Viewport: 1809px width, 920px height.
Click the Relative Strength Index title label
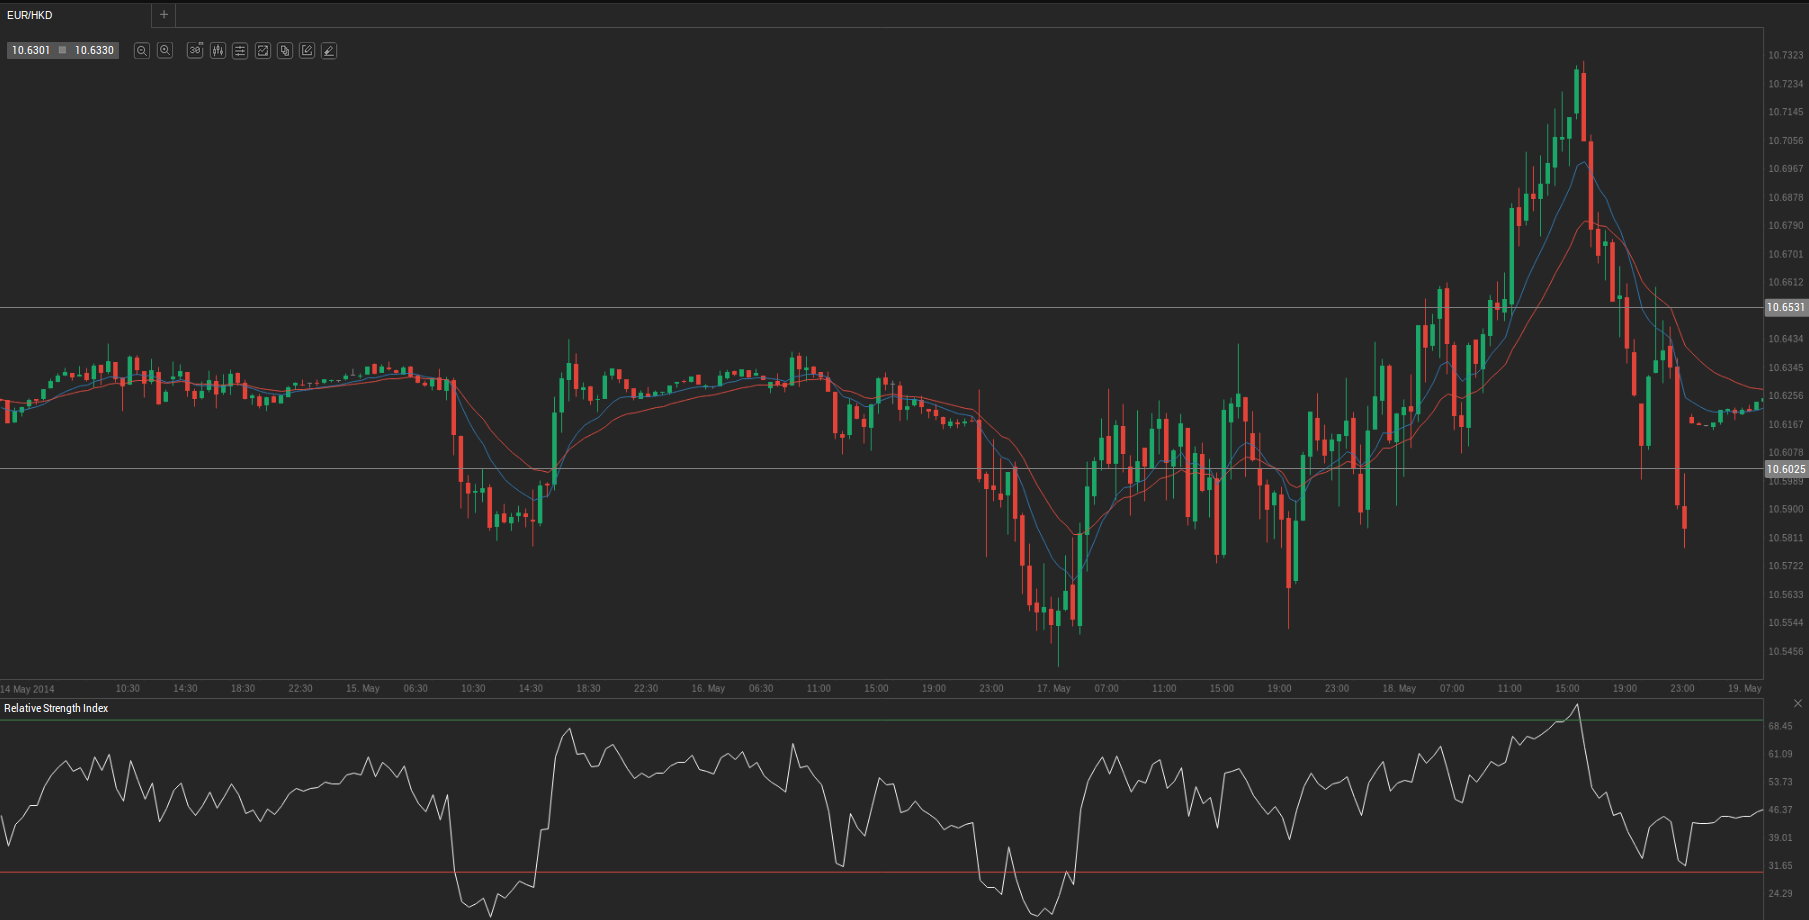(56, 708)
